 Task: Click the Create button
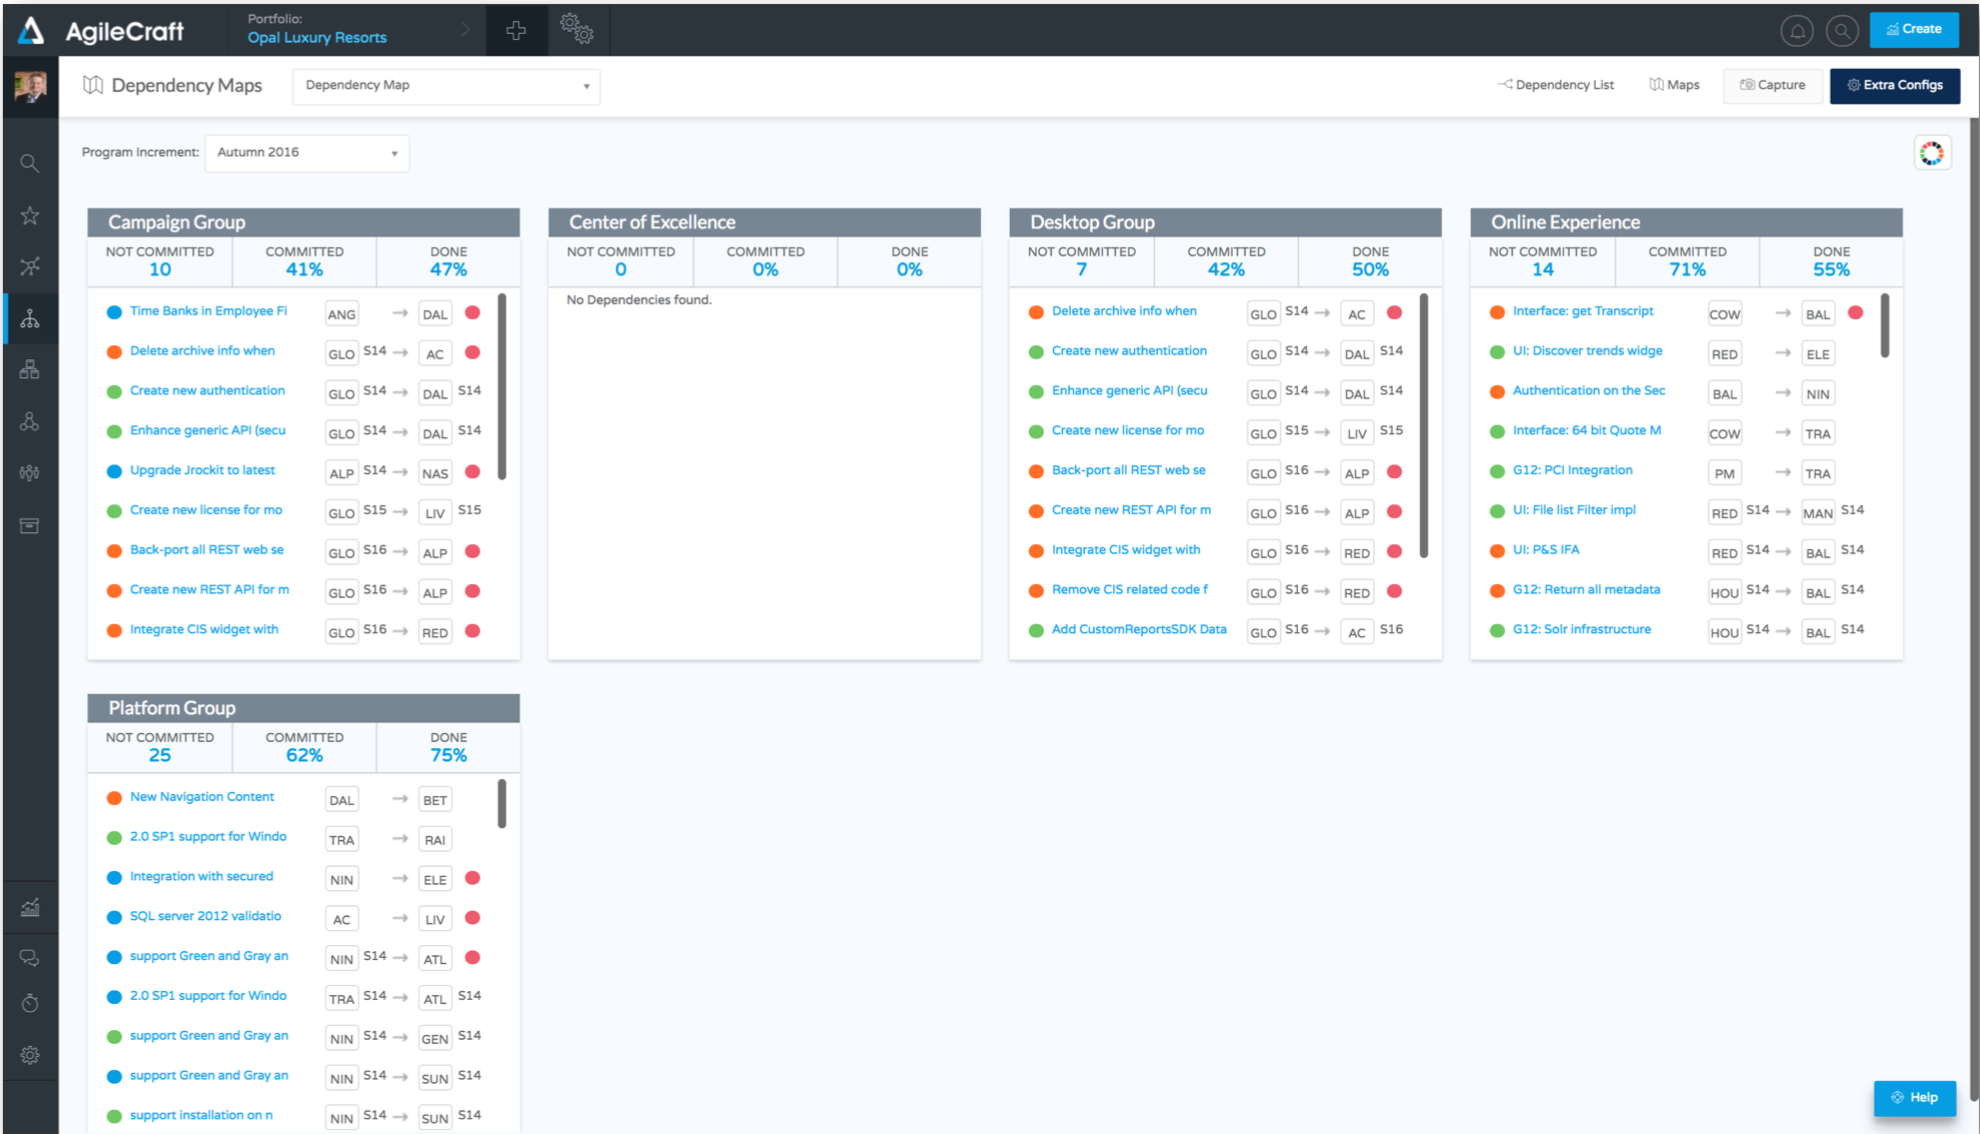pyautogui.click(x=1913, y=29)
